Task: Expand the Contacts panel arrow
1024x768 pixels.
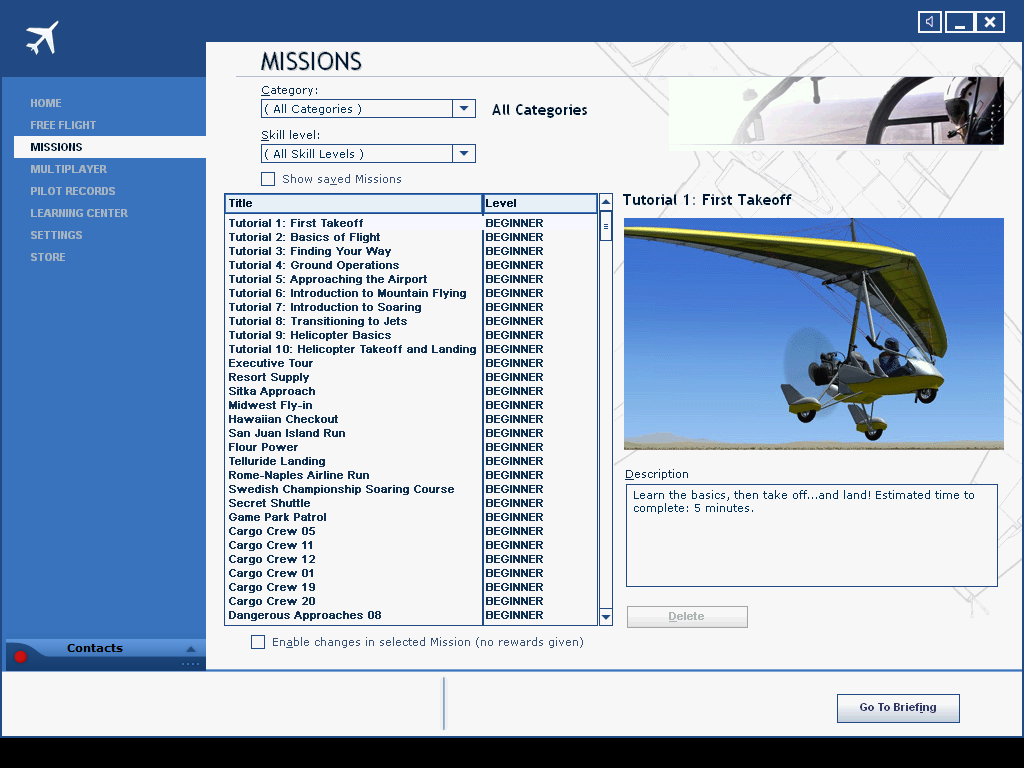Action: click(190, 649)
